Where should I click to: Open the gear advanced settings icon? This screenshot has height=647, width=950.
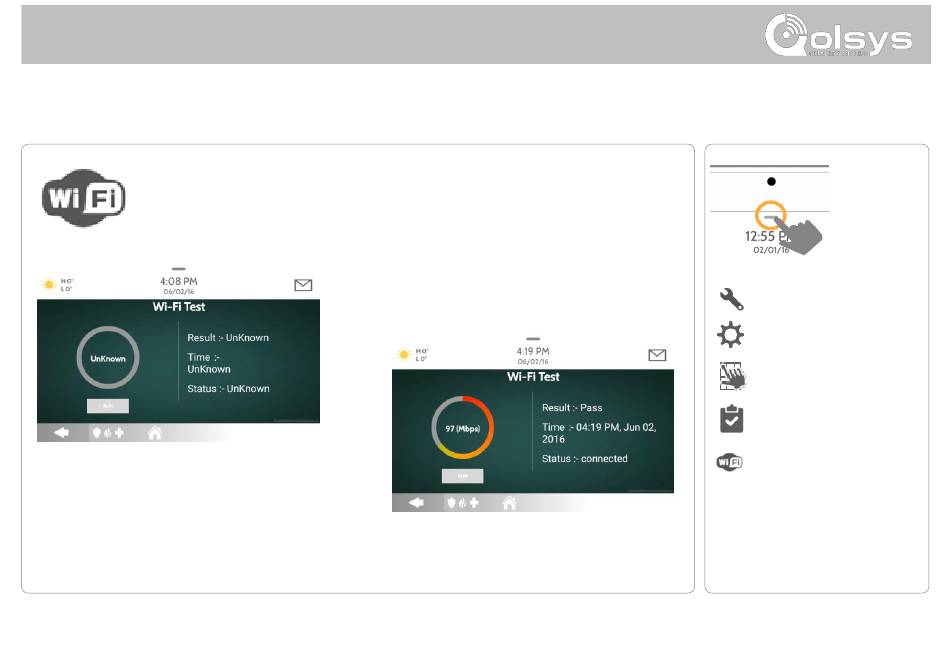[731, 335]
